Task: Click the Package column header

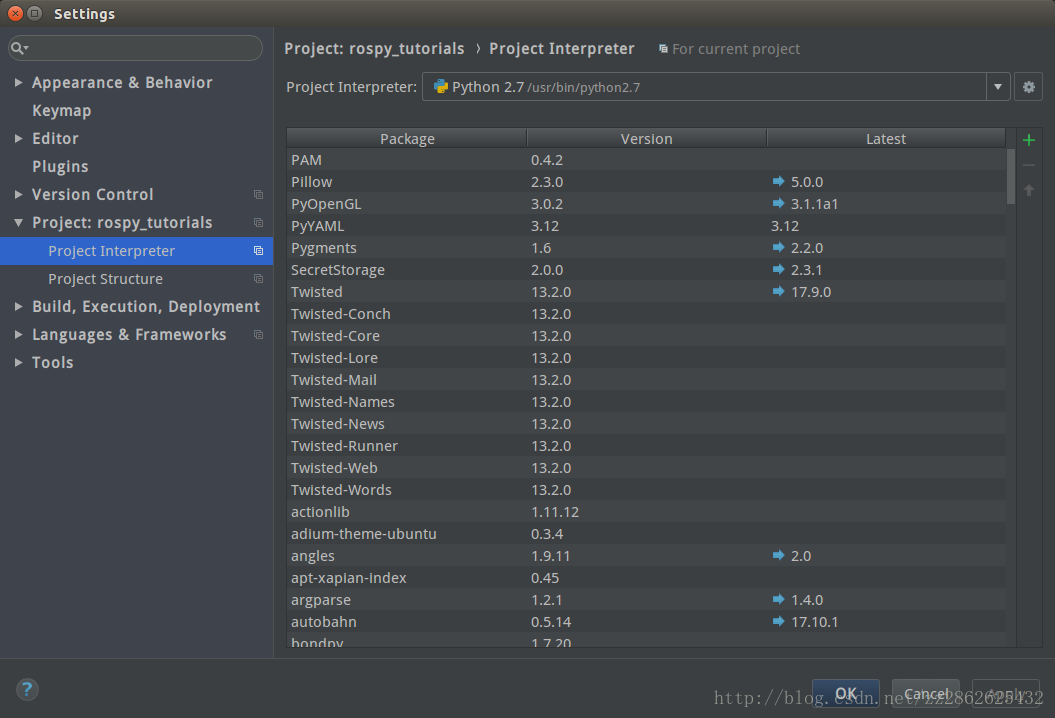Action: click(407, 139)
